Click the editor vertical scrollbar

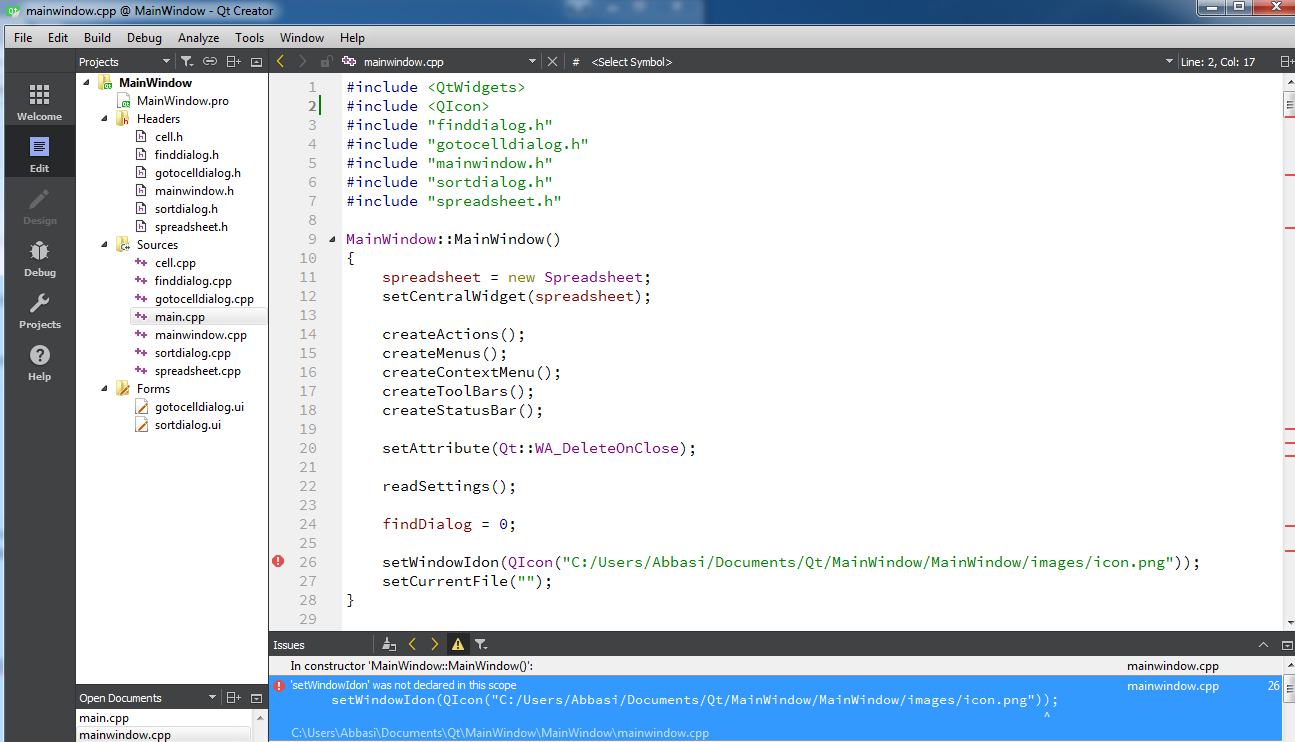click(x=1288, y=350)
